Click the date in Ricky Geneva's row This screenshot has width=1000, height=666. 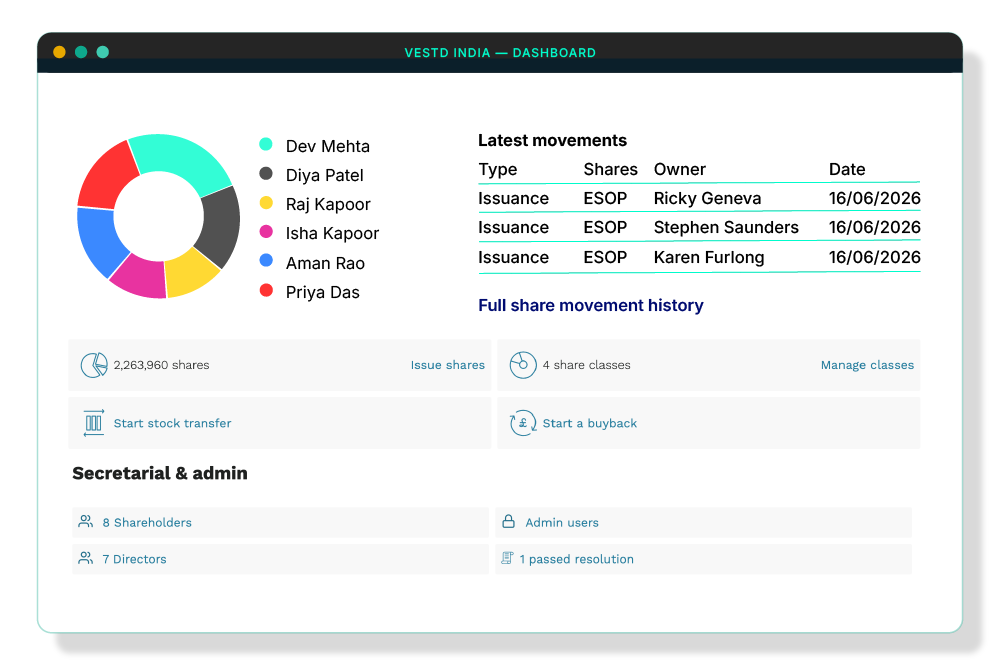[874, 198]
